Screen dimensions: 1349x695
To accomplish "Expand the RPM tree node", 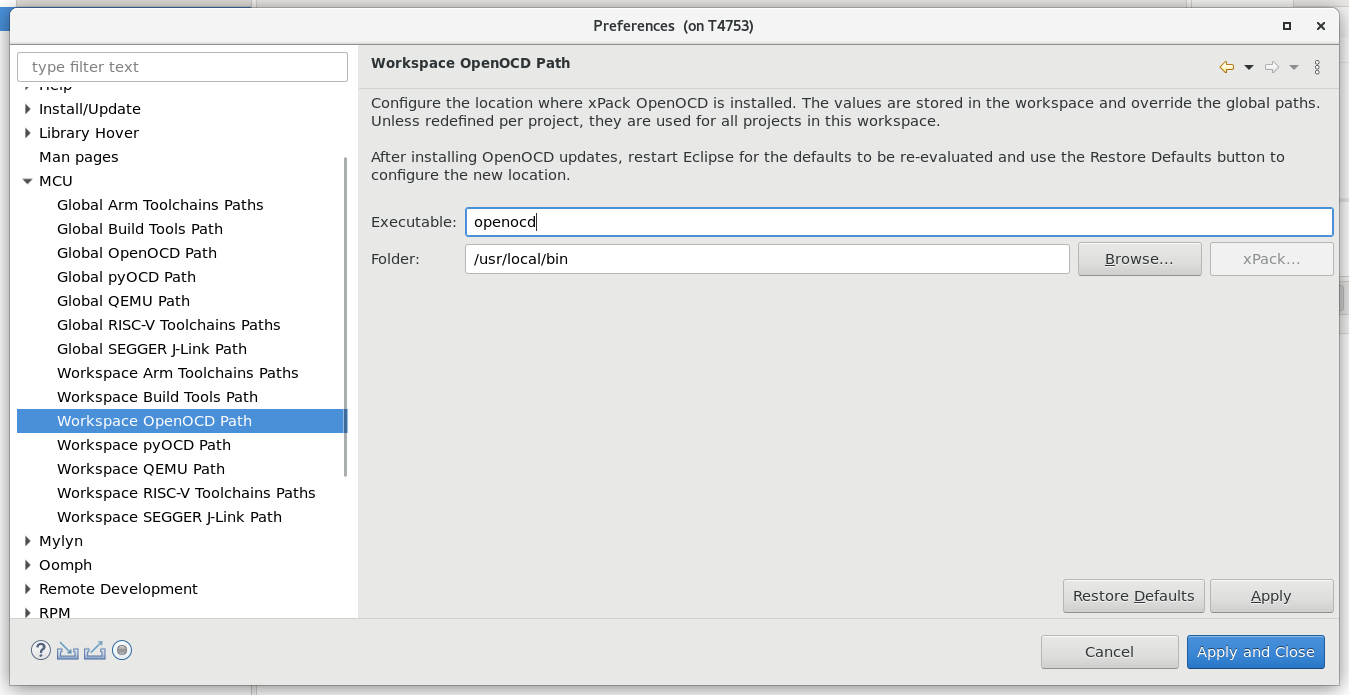I will click(x=28, y=612).
